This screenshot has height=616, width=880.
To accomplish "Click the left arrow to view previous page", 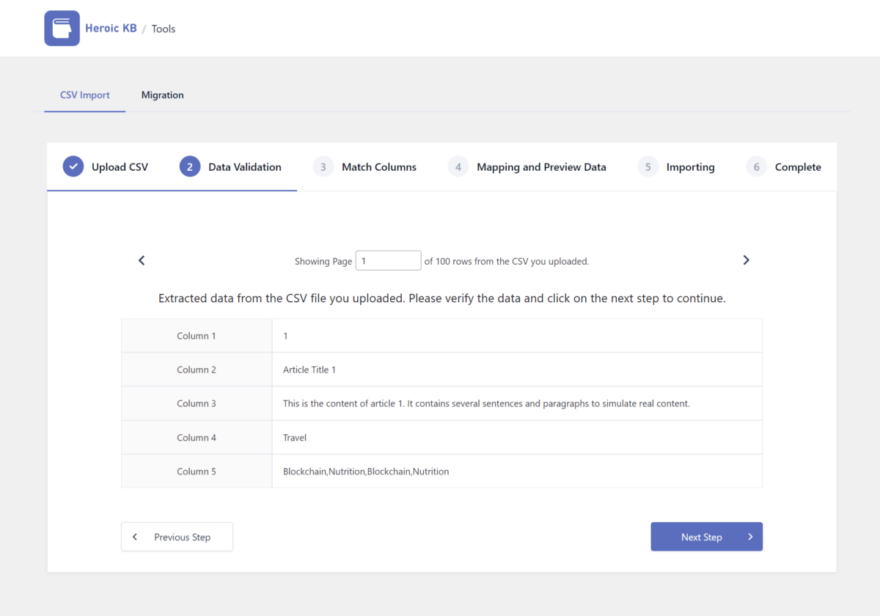I will 141,259.
